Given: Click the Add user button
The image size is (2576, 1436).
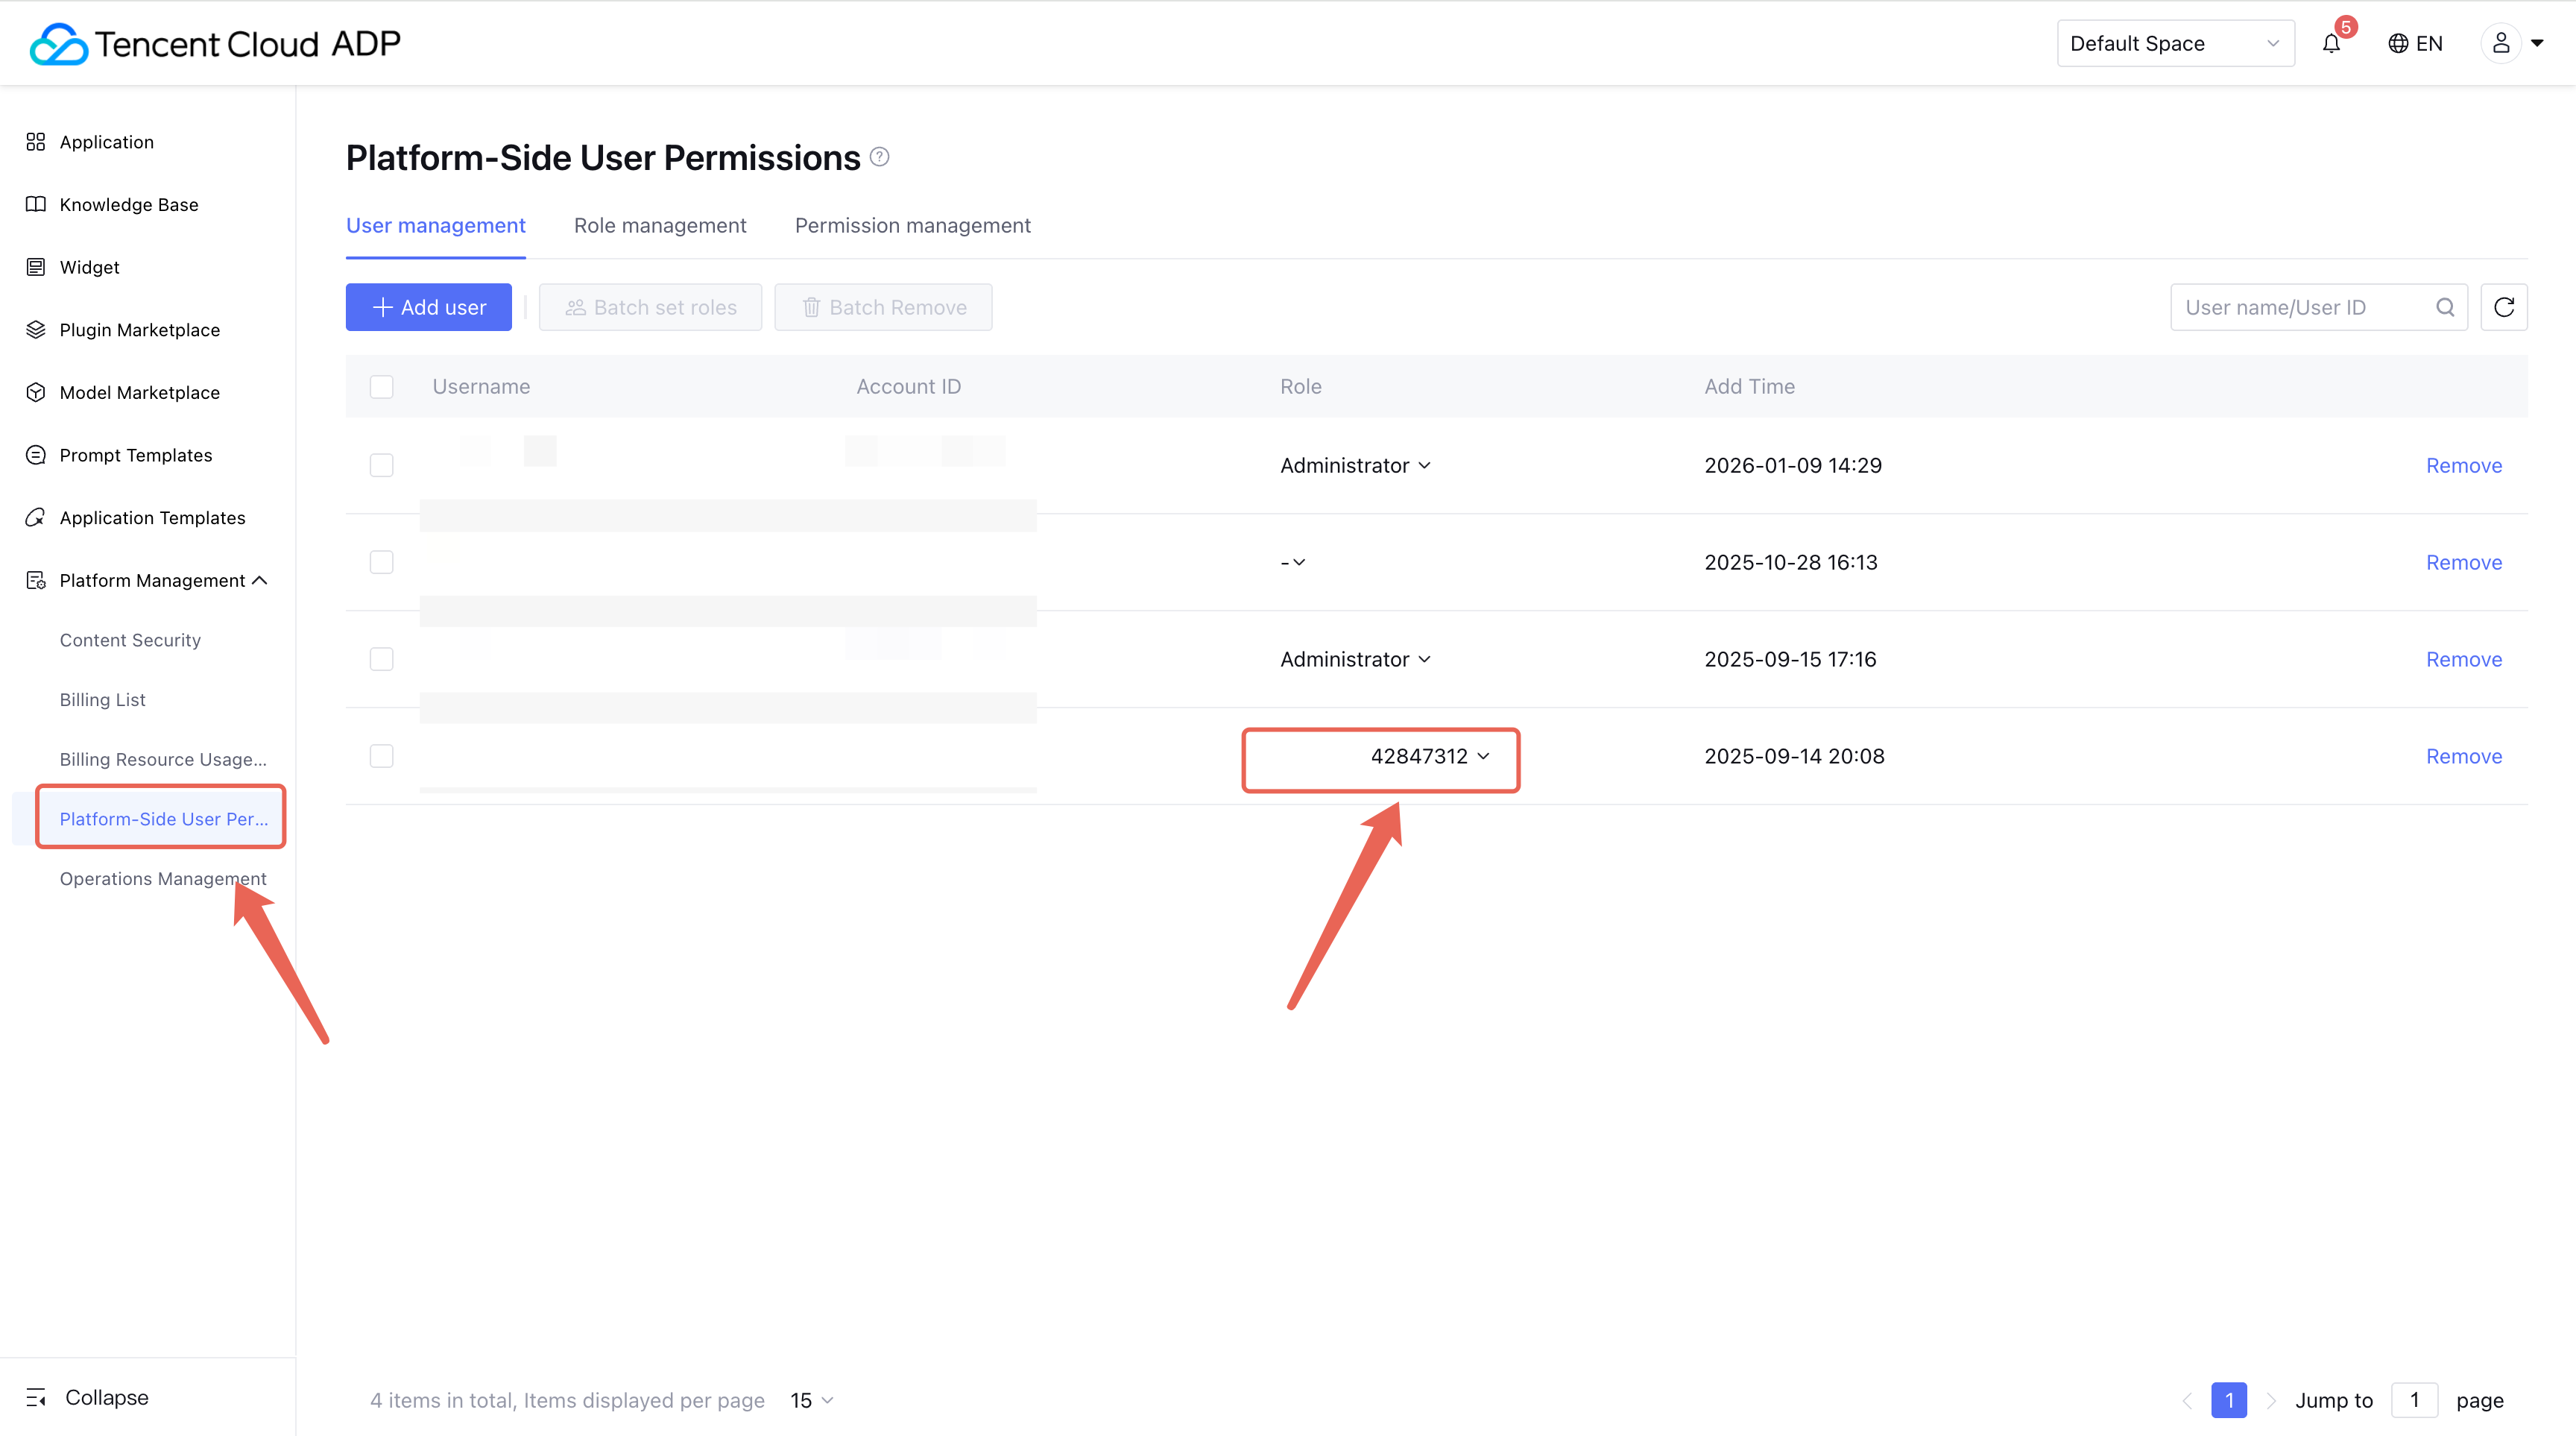Looking at the screenshot, I should [428, 307].
